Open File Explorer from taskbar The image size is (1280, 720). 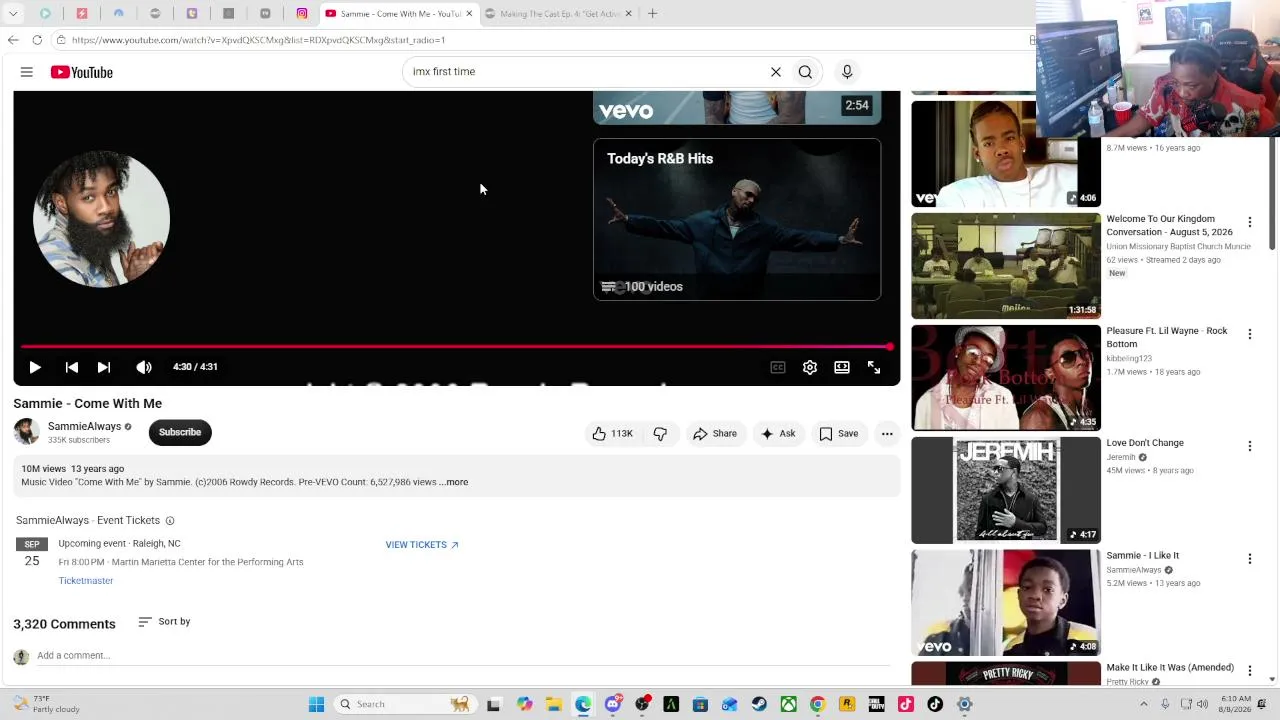pyautogui.click(x=554, y=704)
